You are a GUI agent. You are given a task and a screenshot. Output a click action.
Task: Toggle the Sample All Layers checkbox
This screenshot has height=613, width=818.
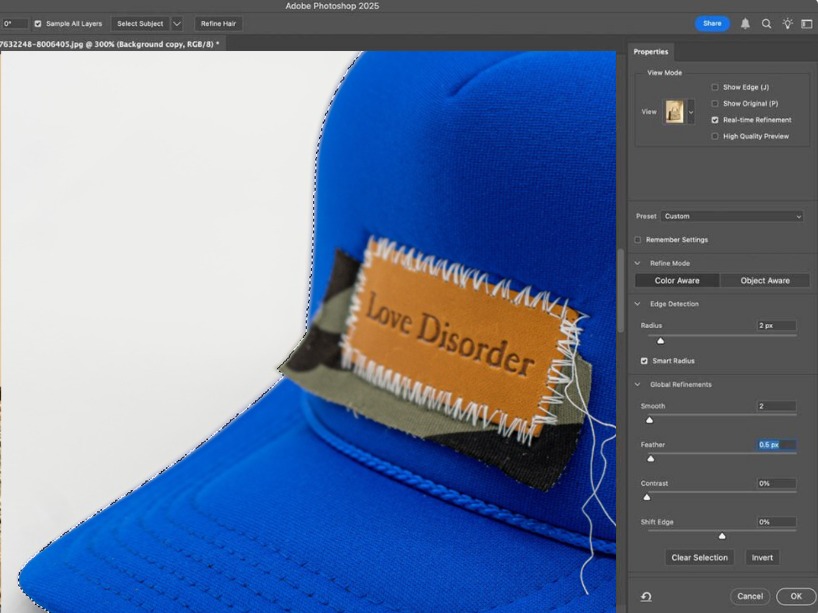point(38,23)
